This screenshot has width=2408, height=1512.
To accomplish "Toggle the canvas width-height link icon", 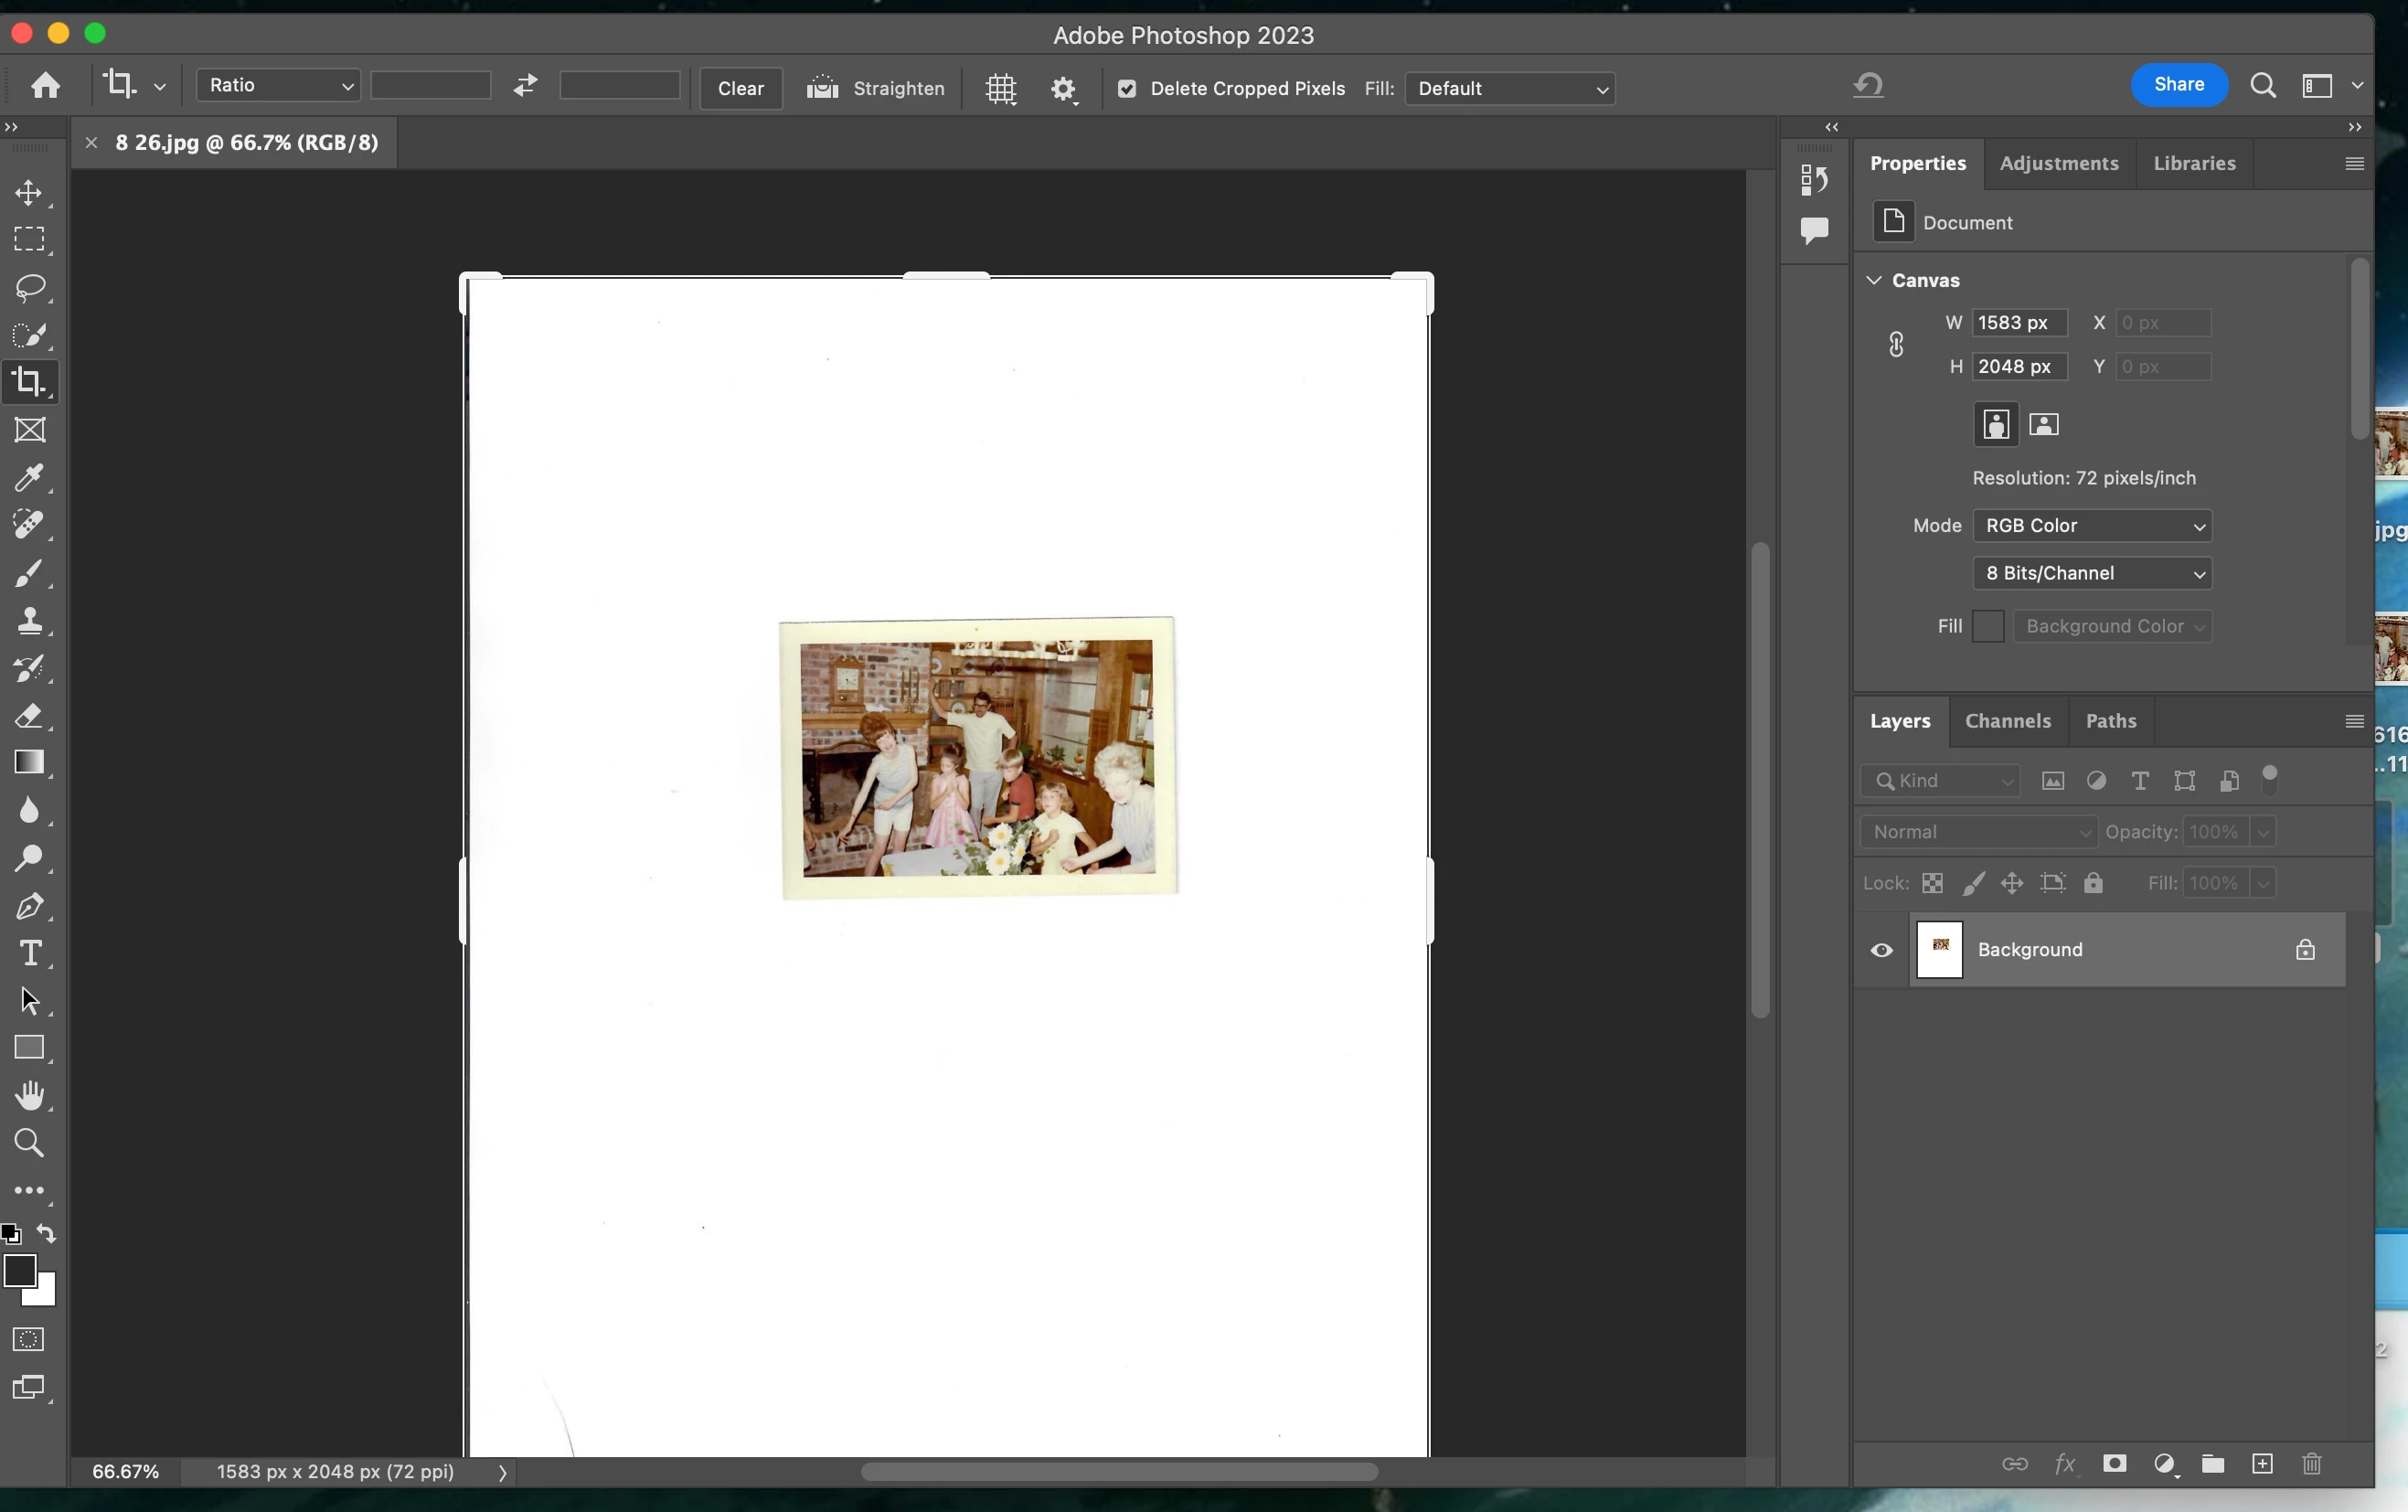I will [x=1896, y=345].
